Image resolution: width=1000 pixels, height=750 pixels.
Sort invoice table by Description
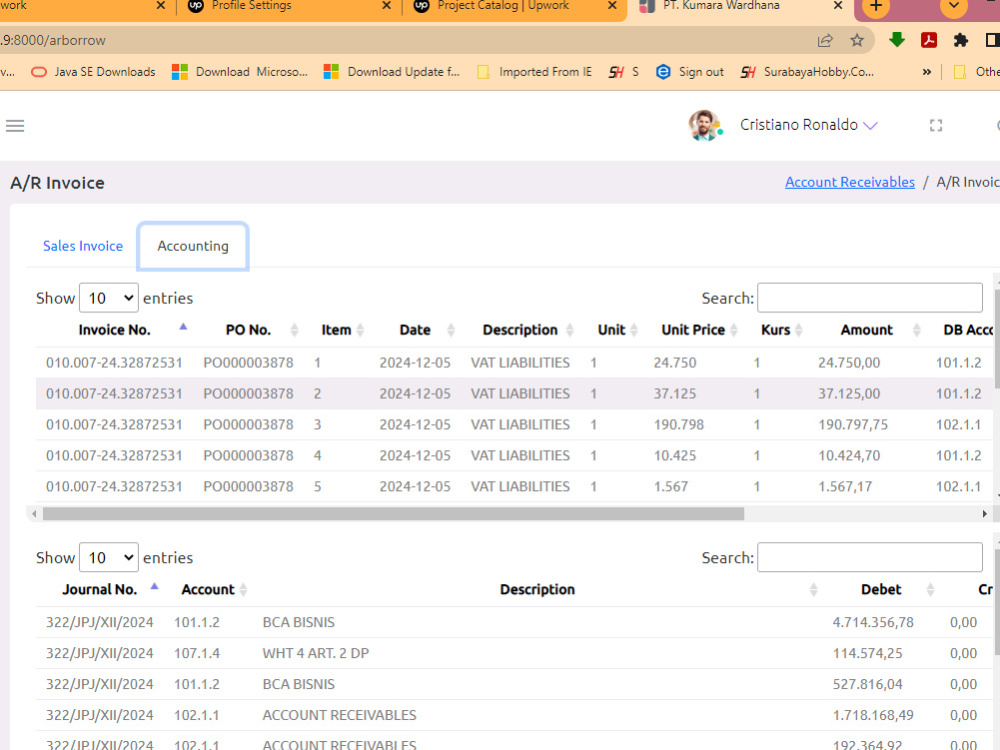tap(520, 330)
